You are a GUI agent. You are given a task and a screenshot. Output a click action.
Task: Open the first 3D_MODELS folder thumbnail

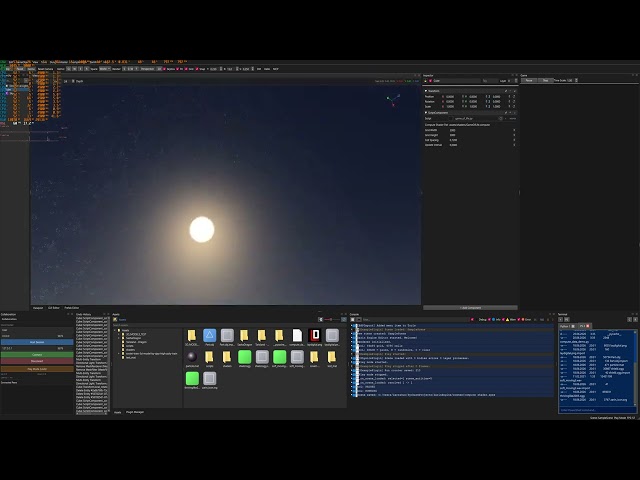[x=192, y=336]
